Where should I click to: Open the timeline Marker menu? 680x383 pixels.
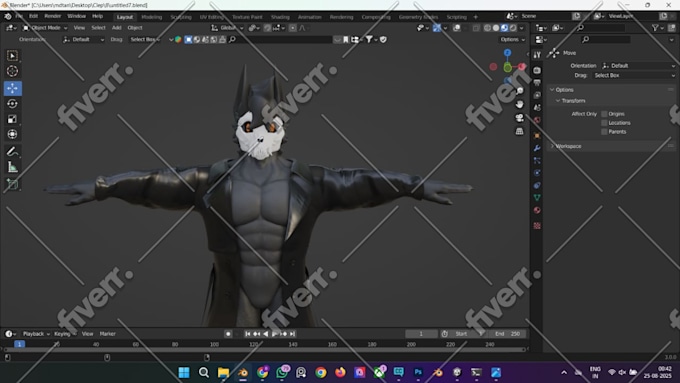(108, 334)
